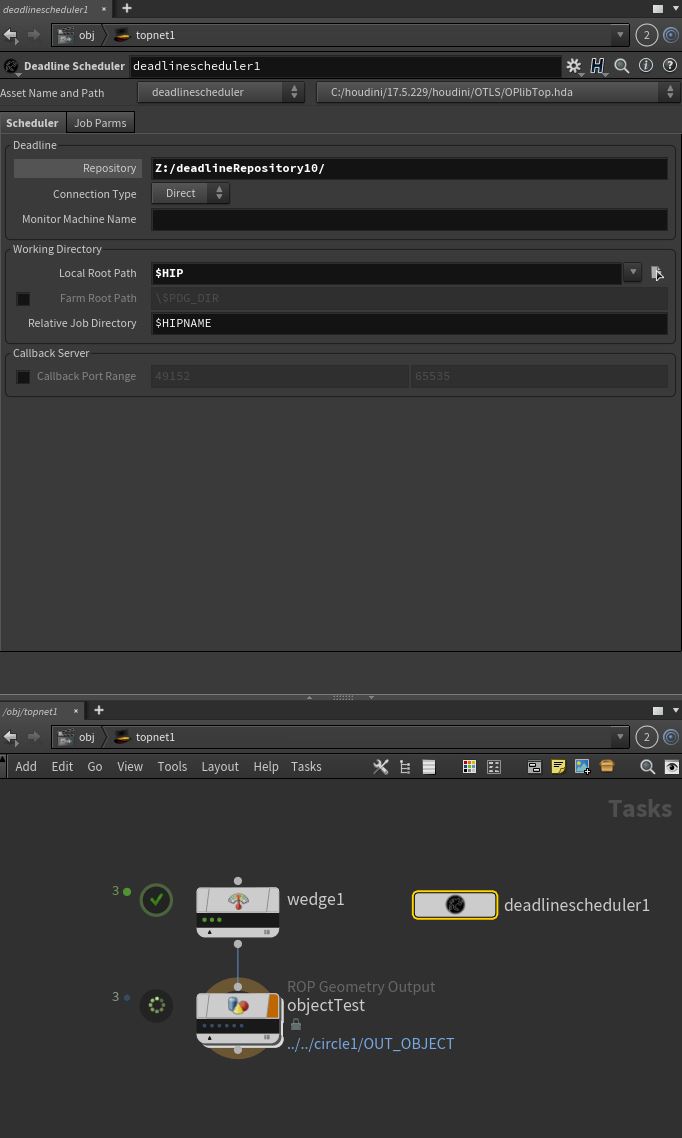Switch to the Job Parms tab

(100, 123)
